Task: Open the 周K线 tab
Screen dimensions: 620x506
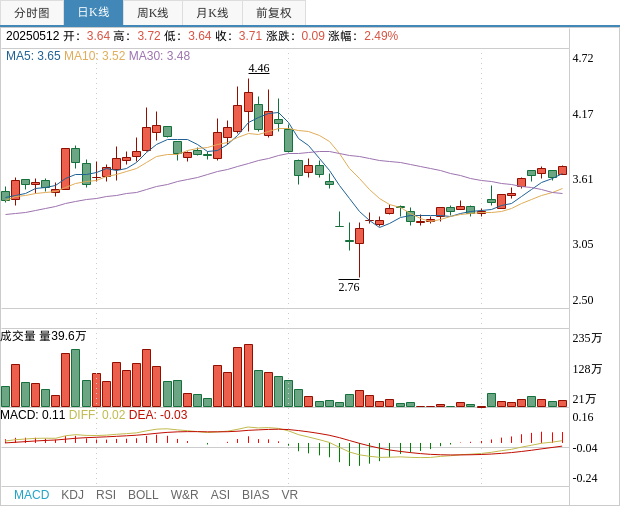Action: point(153,13)
